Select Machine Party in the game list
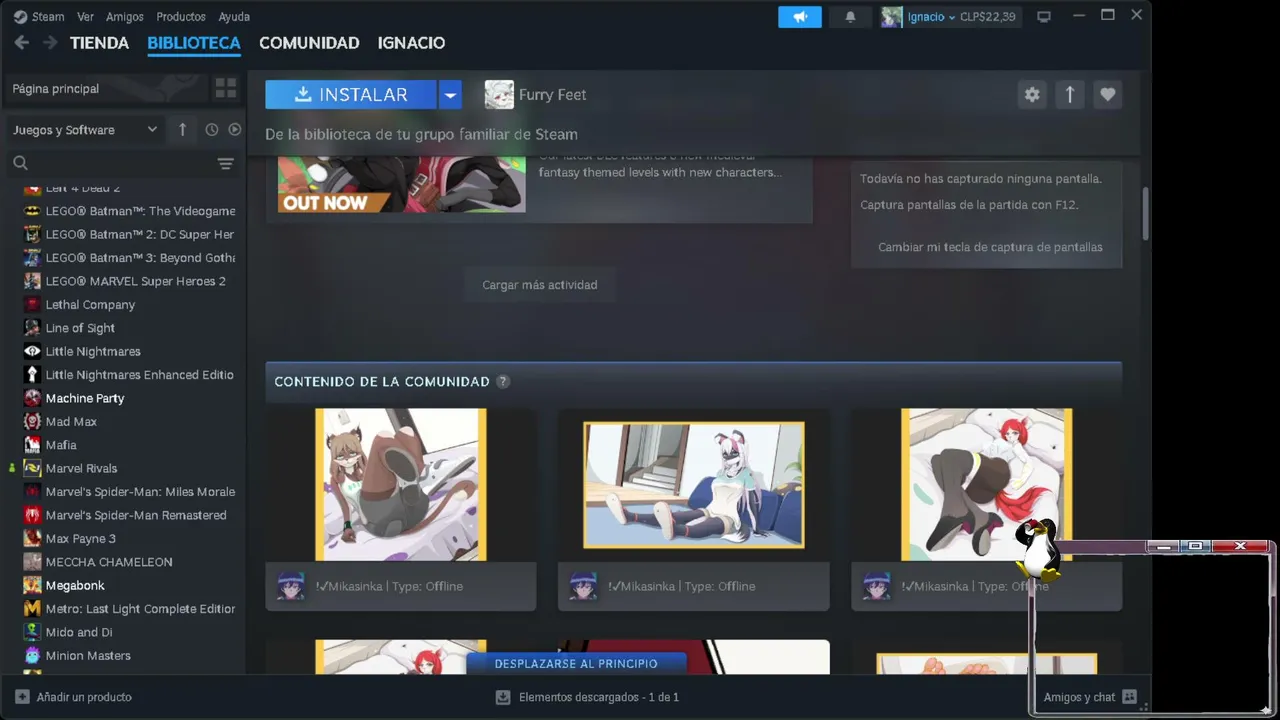This screenshot has height=720, width=1280. [x=85, y=398]
